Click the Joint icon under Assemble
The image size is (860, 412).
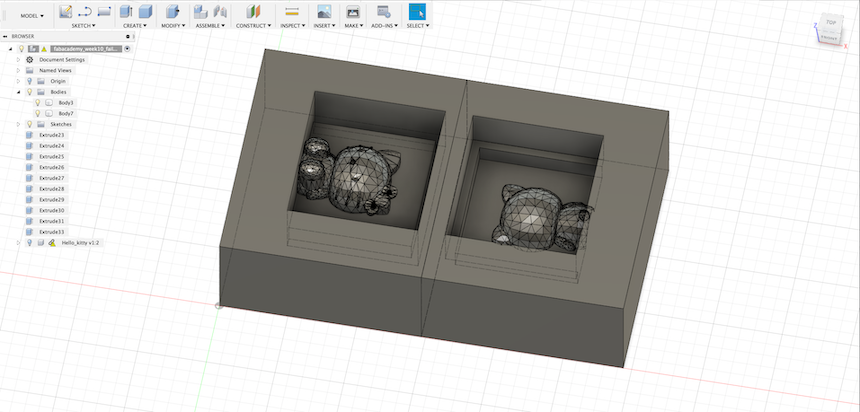pyautogui.click(x=220, y=11)
